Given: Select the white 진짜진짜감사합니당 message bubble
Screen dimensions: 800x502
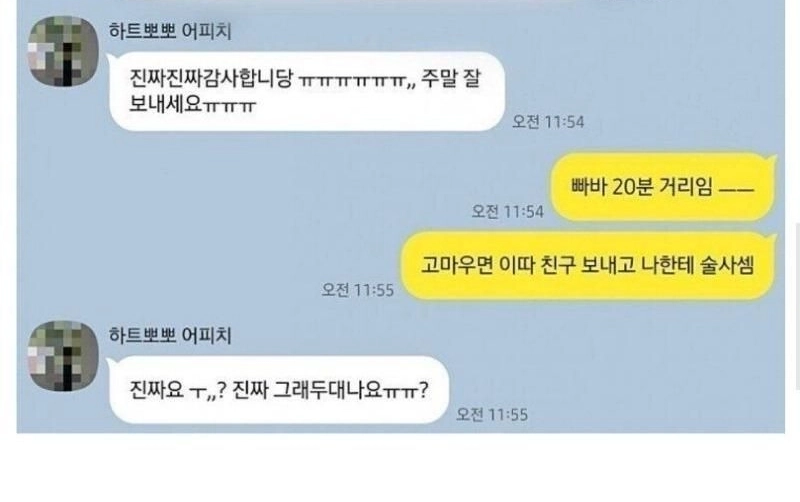Looking at the screenshot, I should point(307,91).
